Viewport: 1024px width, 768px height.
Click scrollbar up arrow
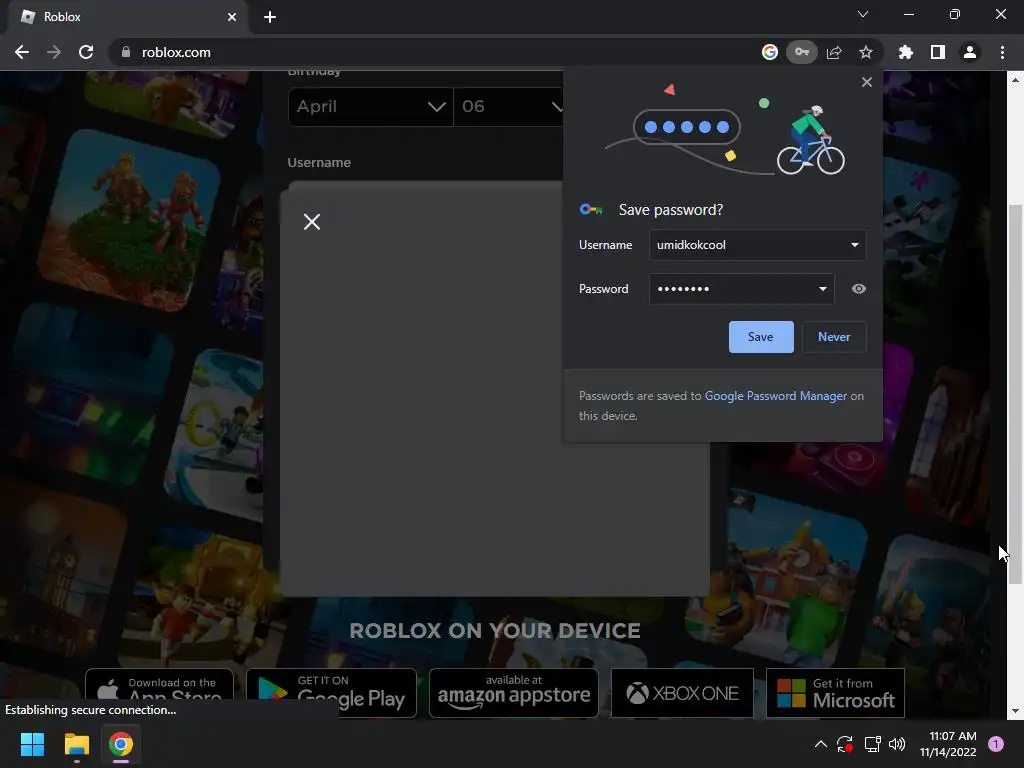pyautogui.click(x=1015, y=80)
